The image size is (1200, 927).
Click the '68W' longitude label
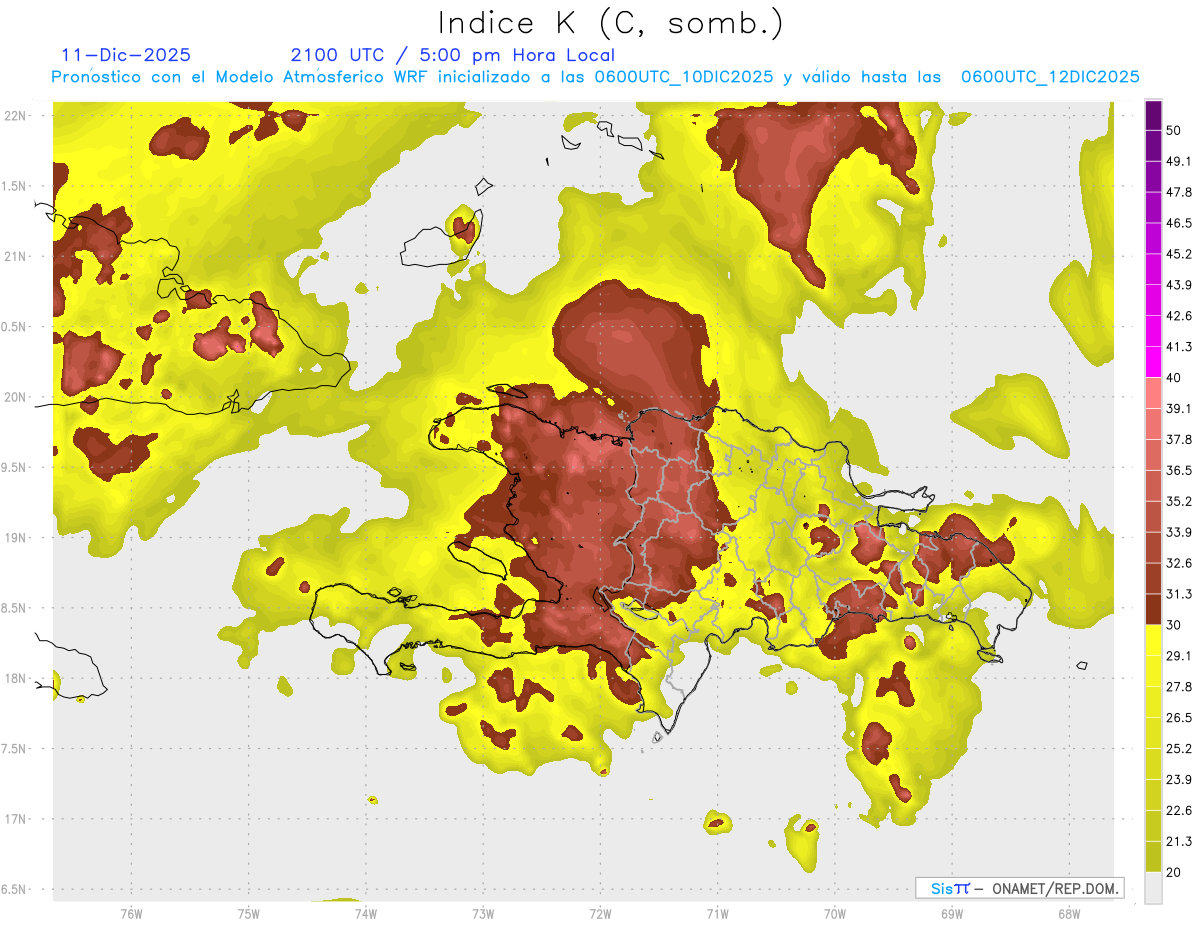click(1068, 913)
